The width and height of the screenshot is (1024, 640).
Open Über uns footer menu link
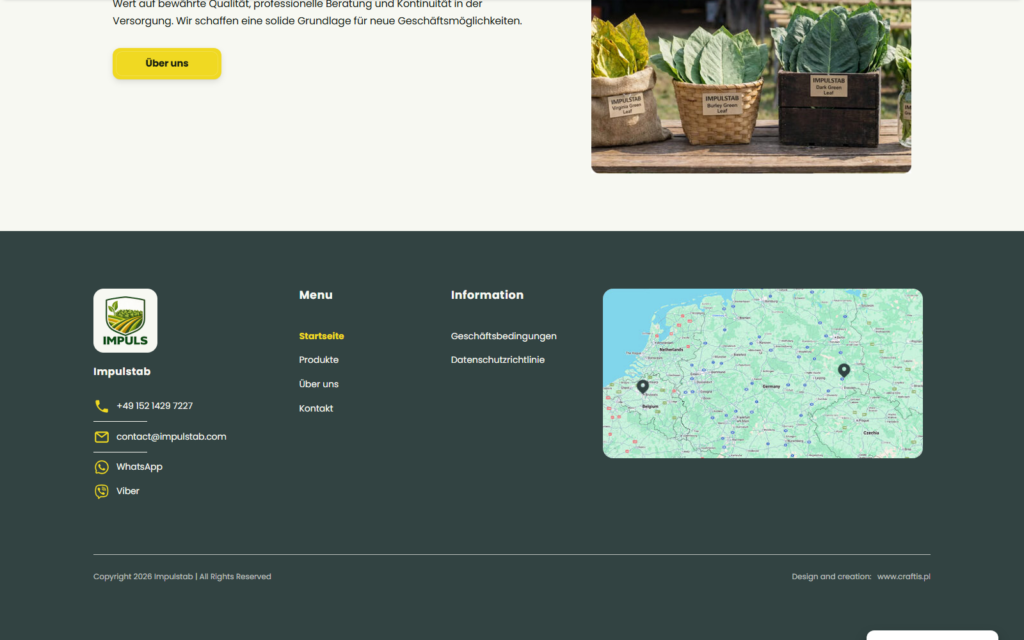coord(319,384)
